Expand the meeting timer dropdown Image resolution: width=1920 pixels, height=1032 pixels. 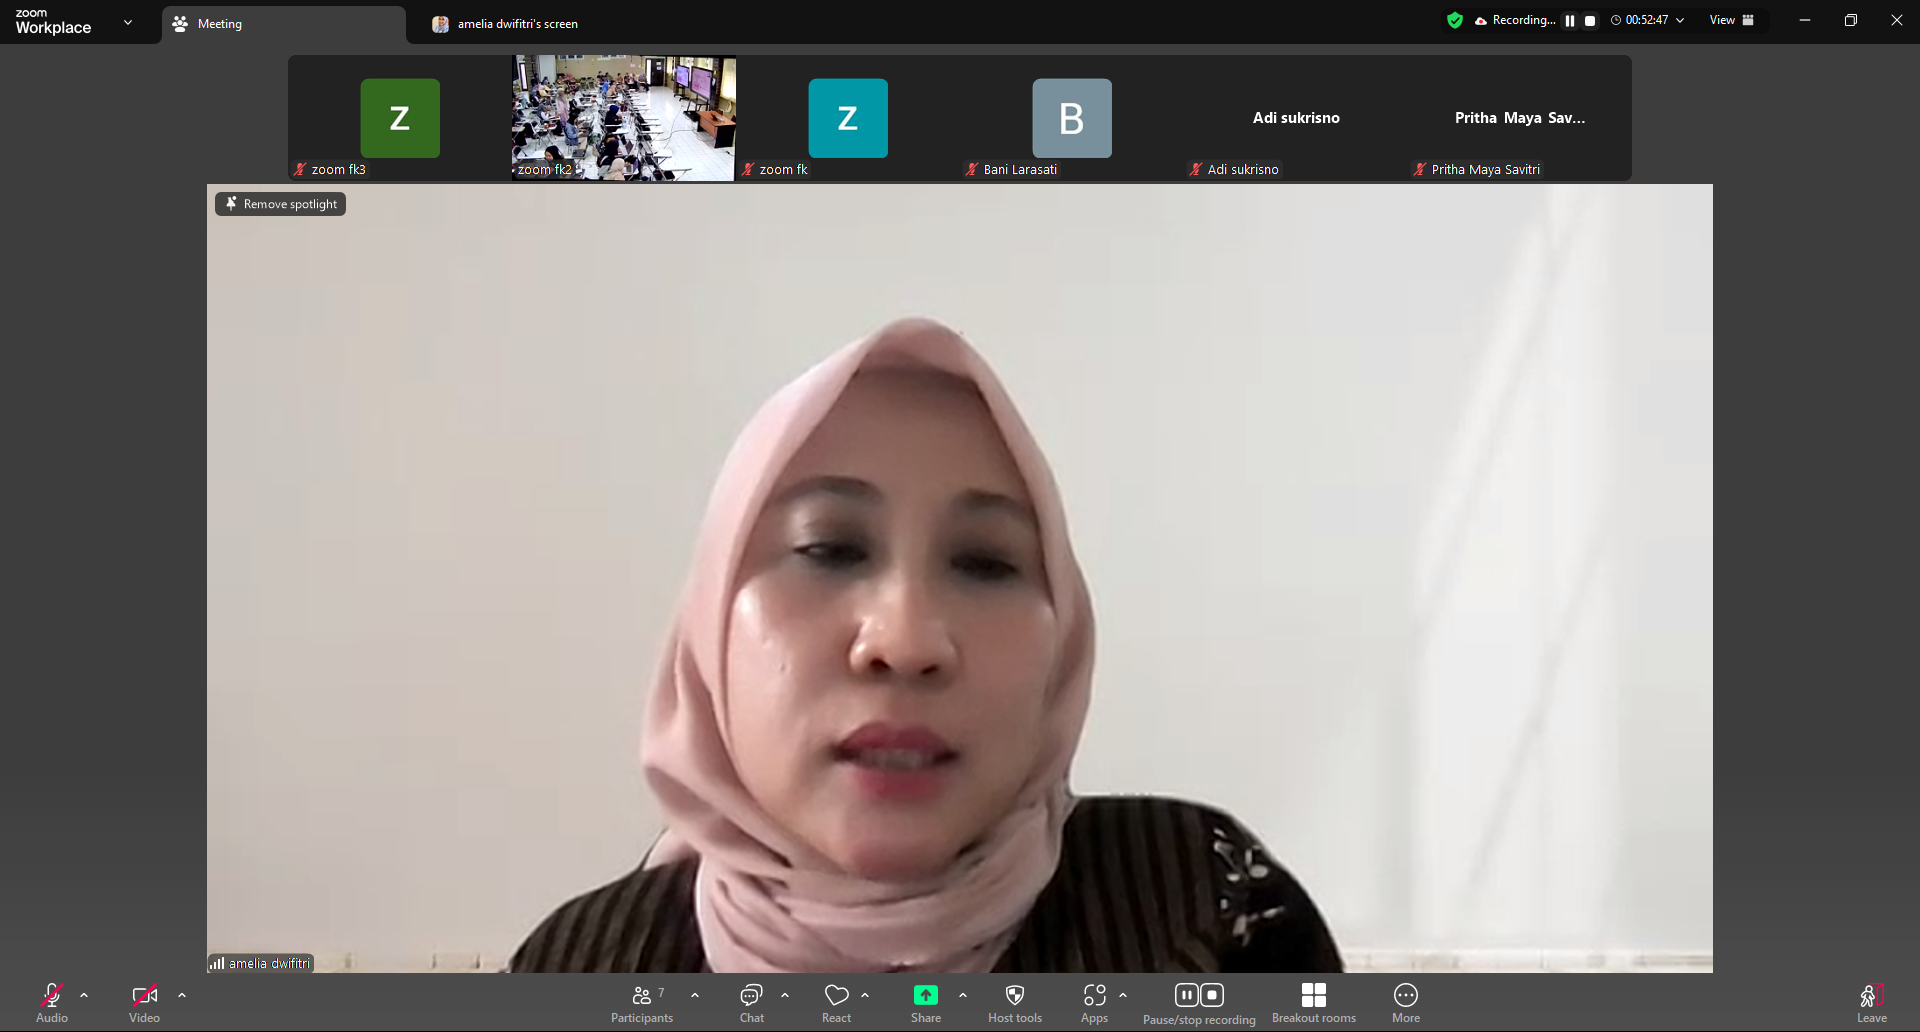1680,20
